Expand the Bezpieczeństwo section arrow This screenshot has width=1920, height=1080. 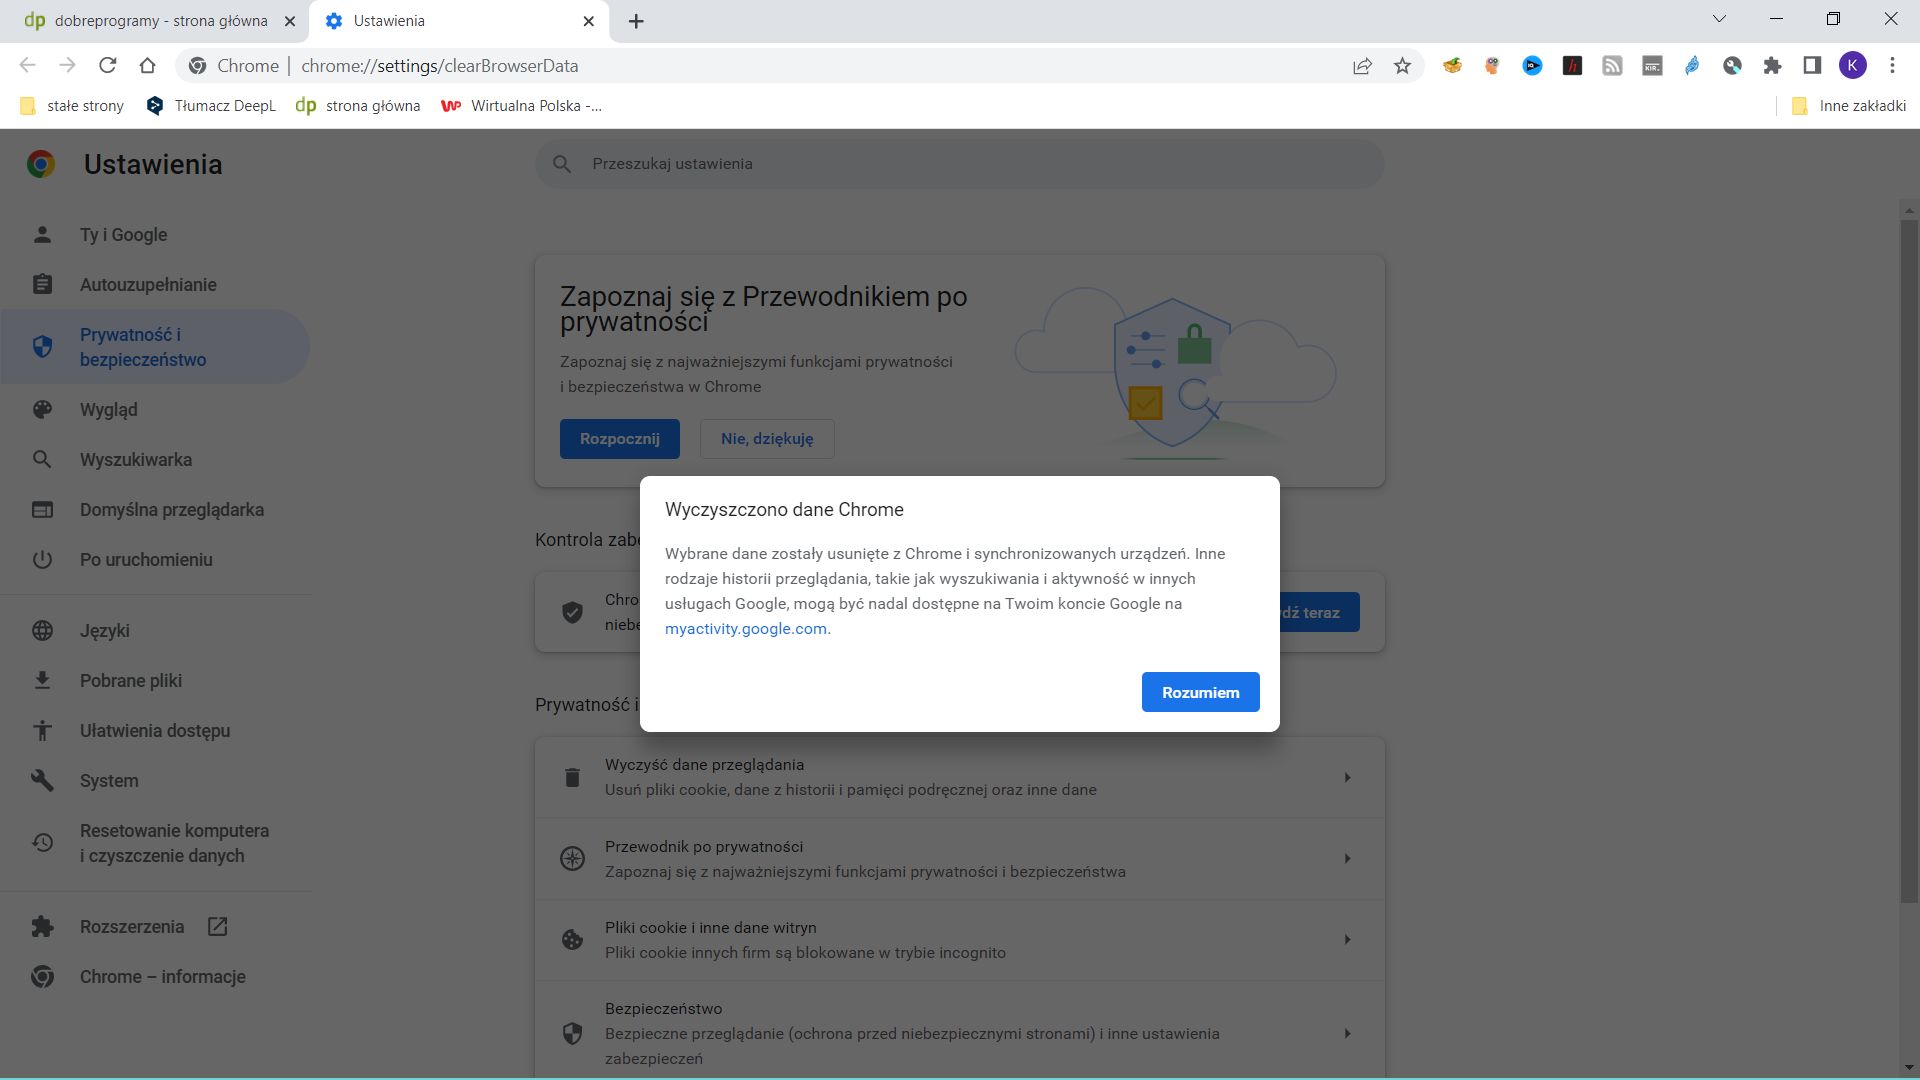[1347, 1034]
